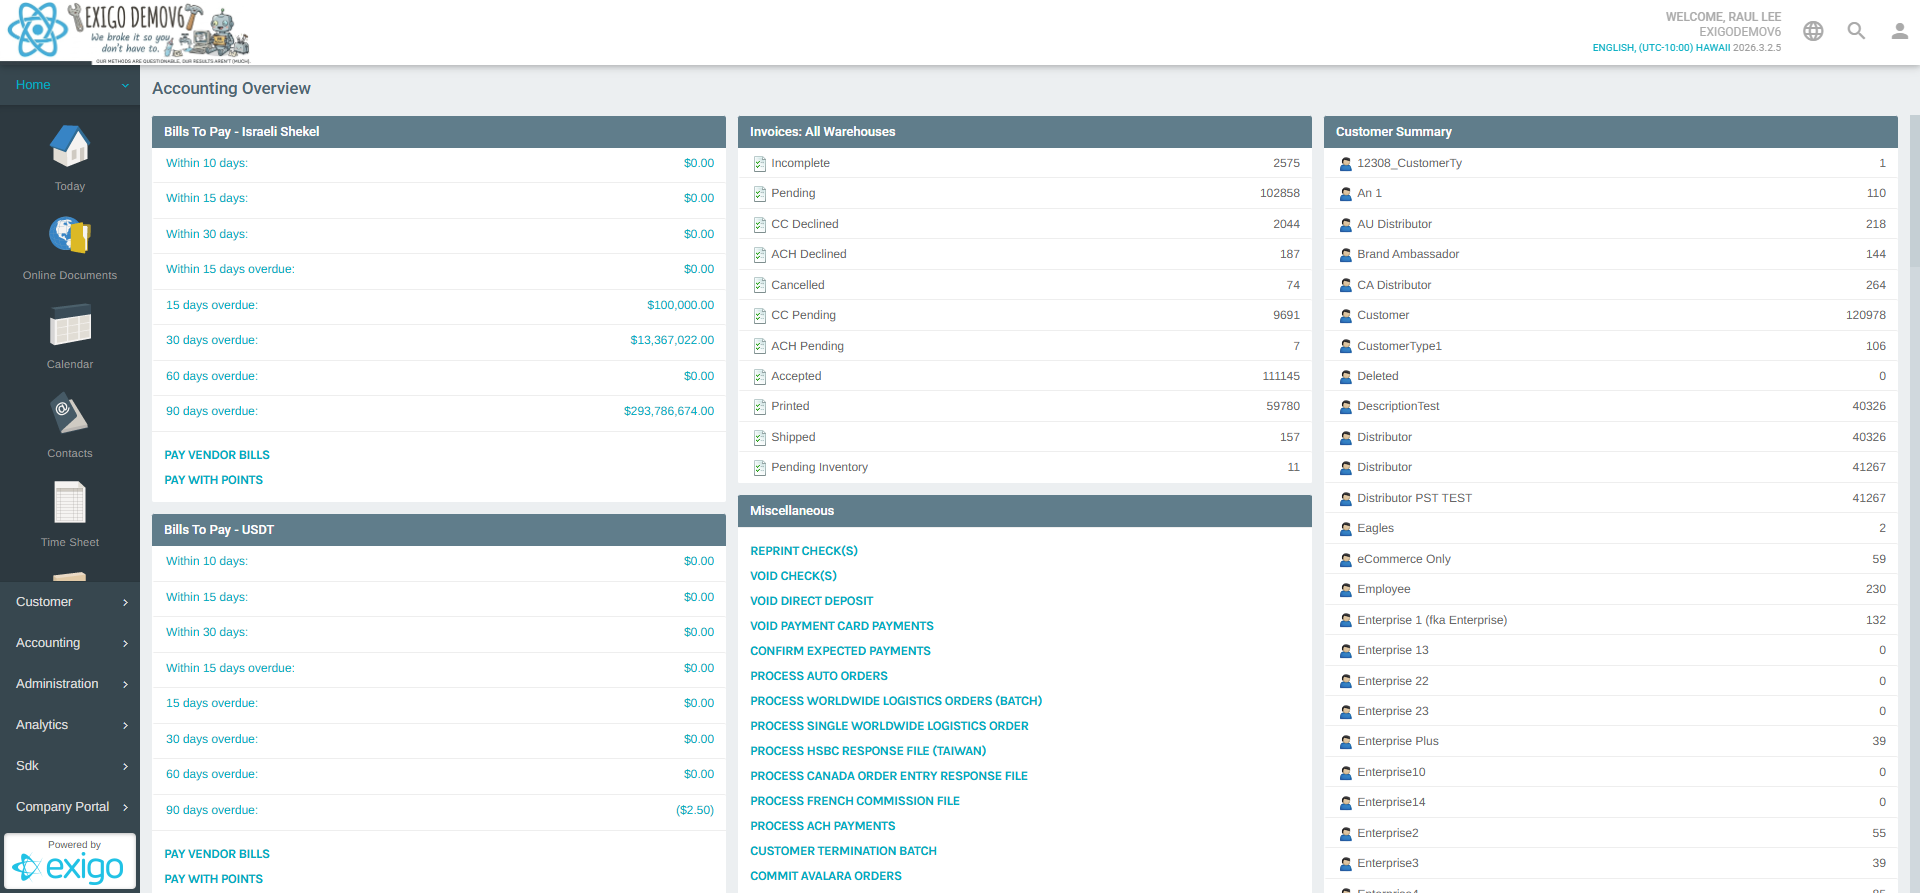Image resolution: width=1920 pixels, height=893 pixels.
Task: Click Pay With Points under USDT
Action: tap(213, 879)
